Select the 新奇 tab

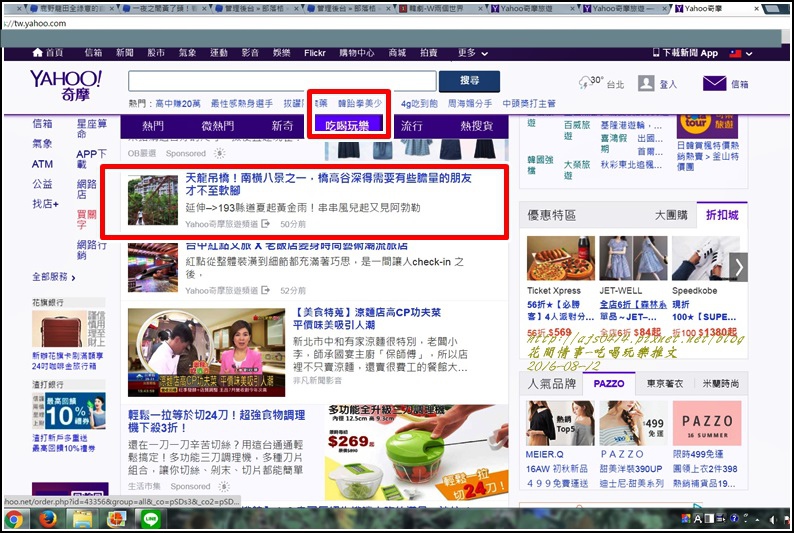click(x=282, y=126)
